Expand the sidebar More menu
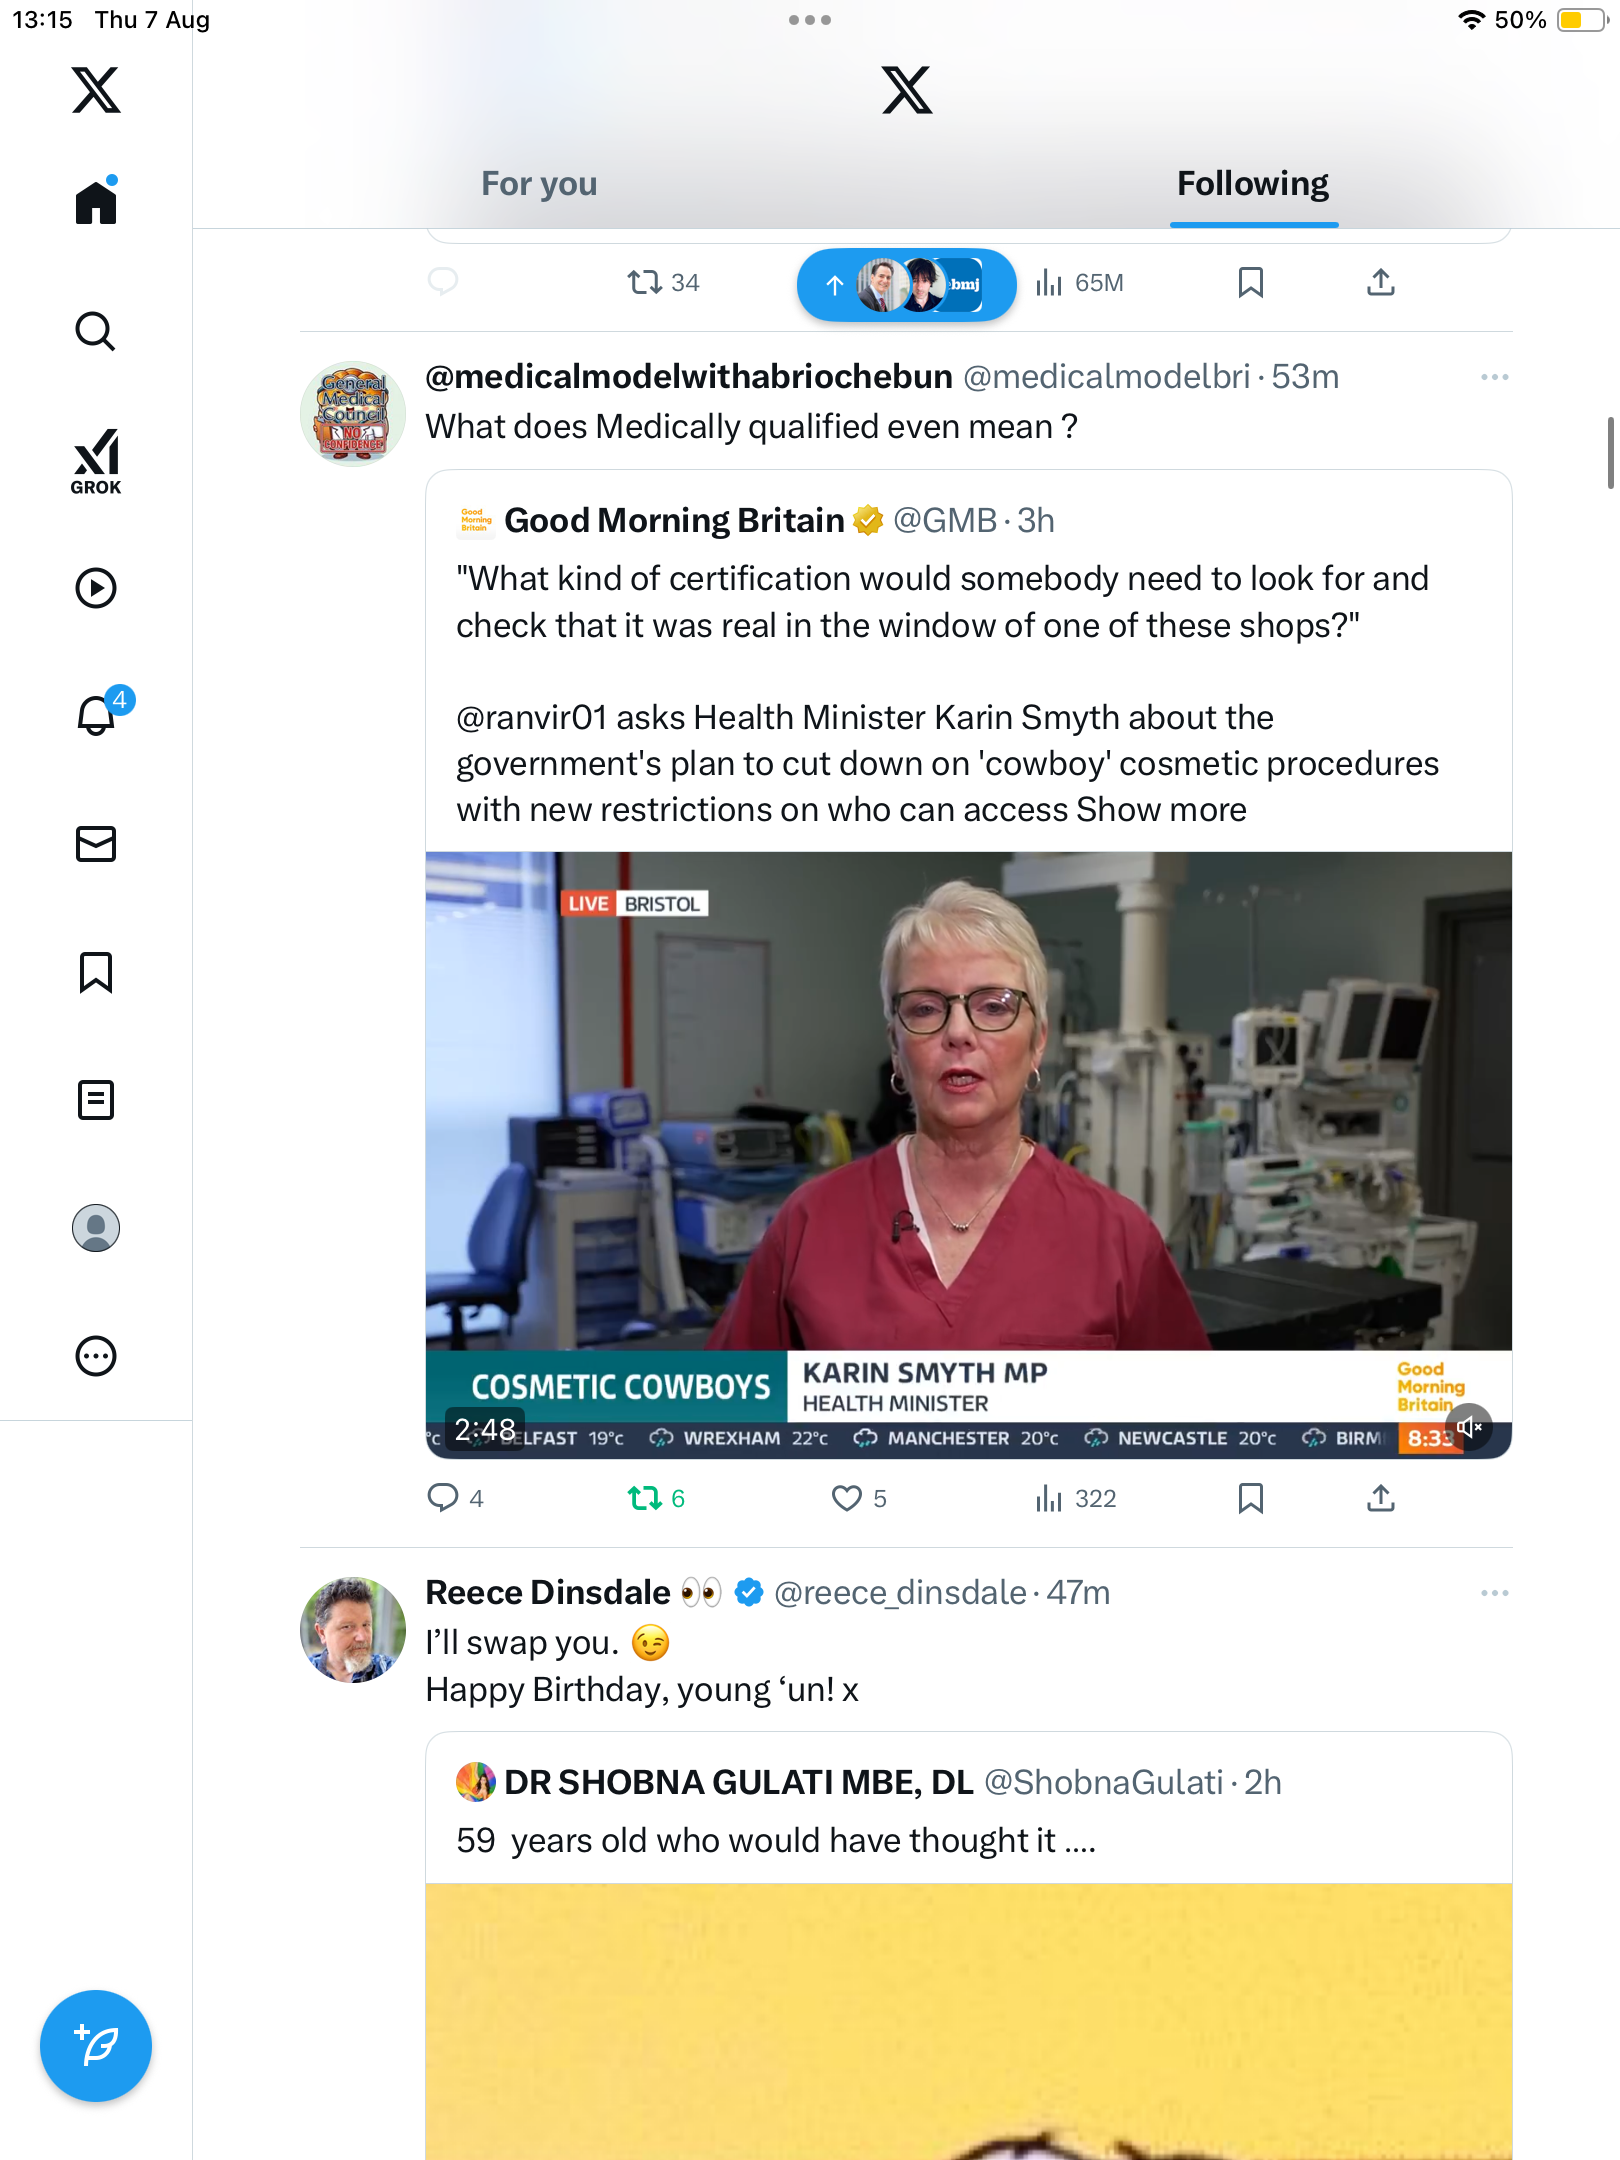The width and height of the screenshot is (1620, 2160). (x=96, y=1356)
